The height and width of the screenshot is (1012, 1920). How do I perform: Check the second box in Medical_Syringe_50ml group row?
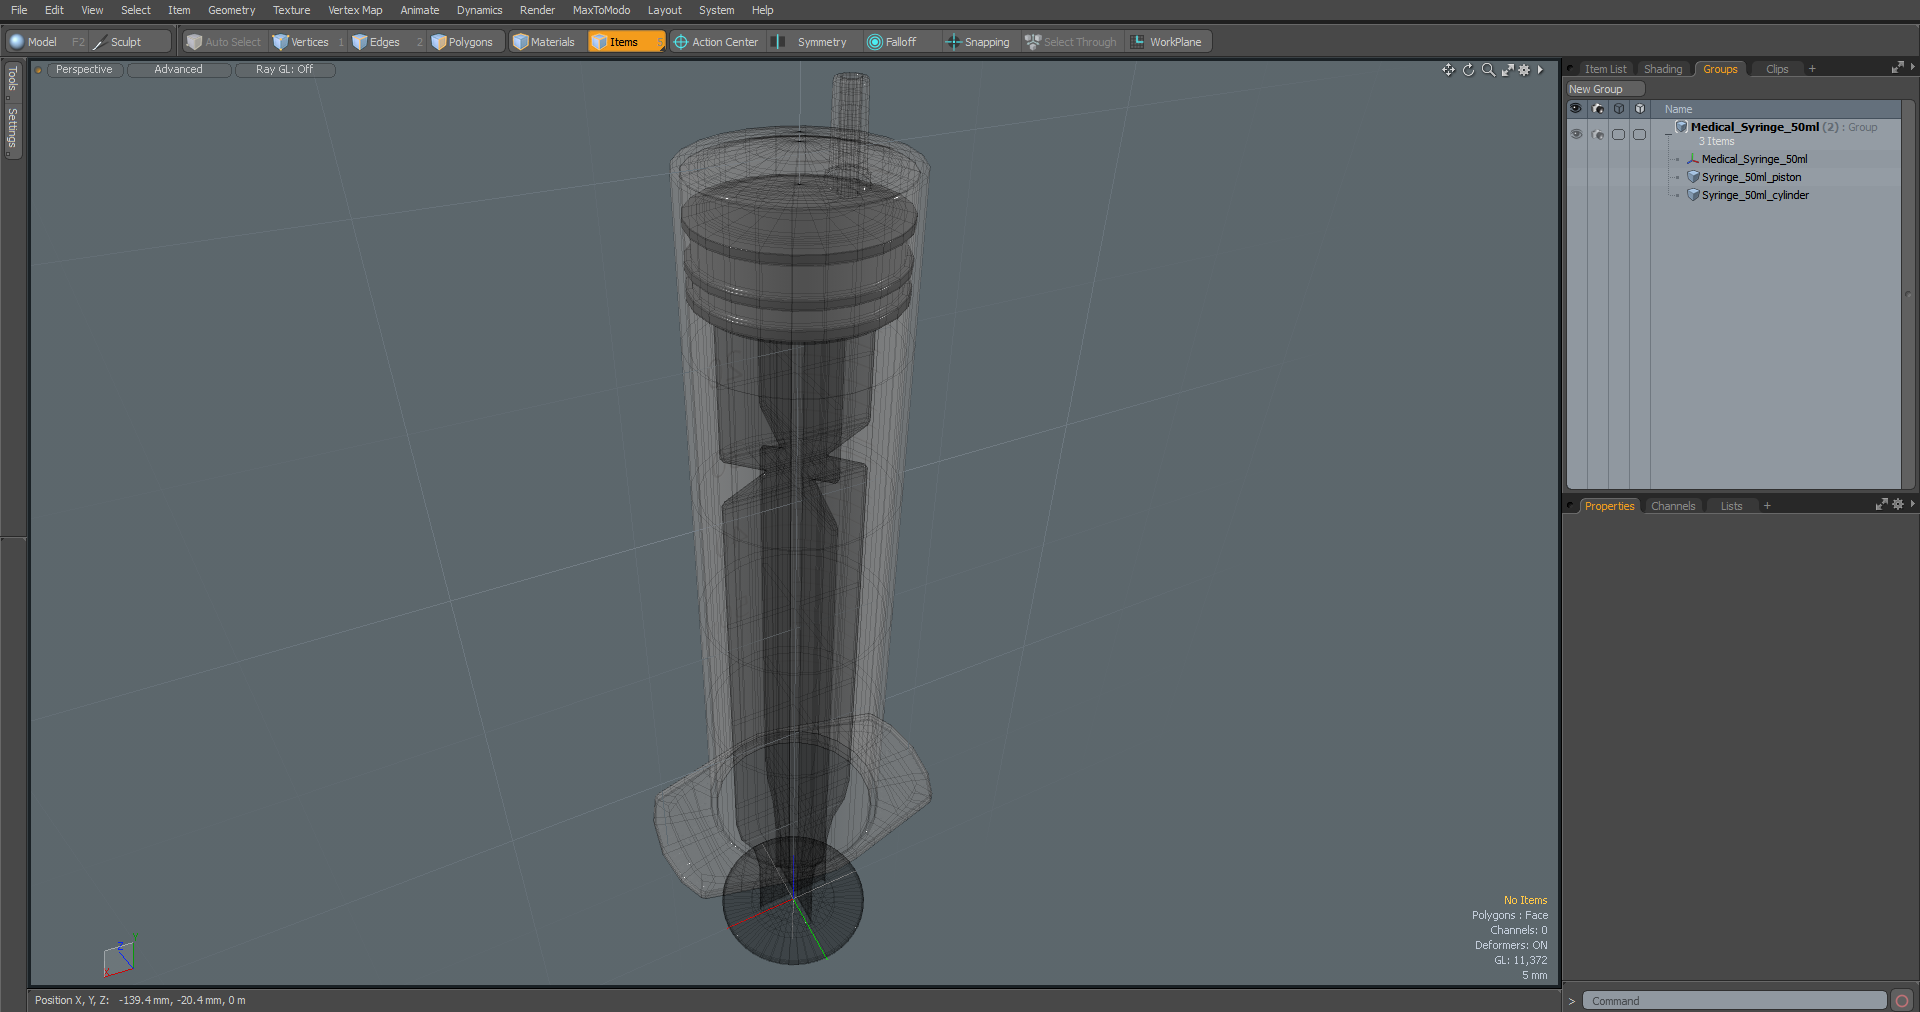[x=1639, y=134]
